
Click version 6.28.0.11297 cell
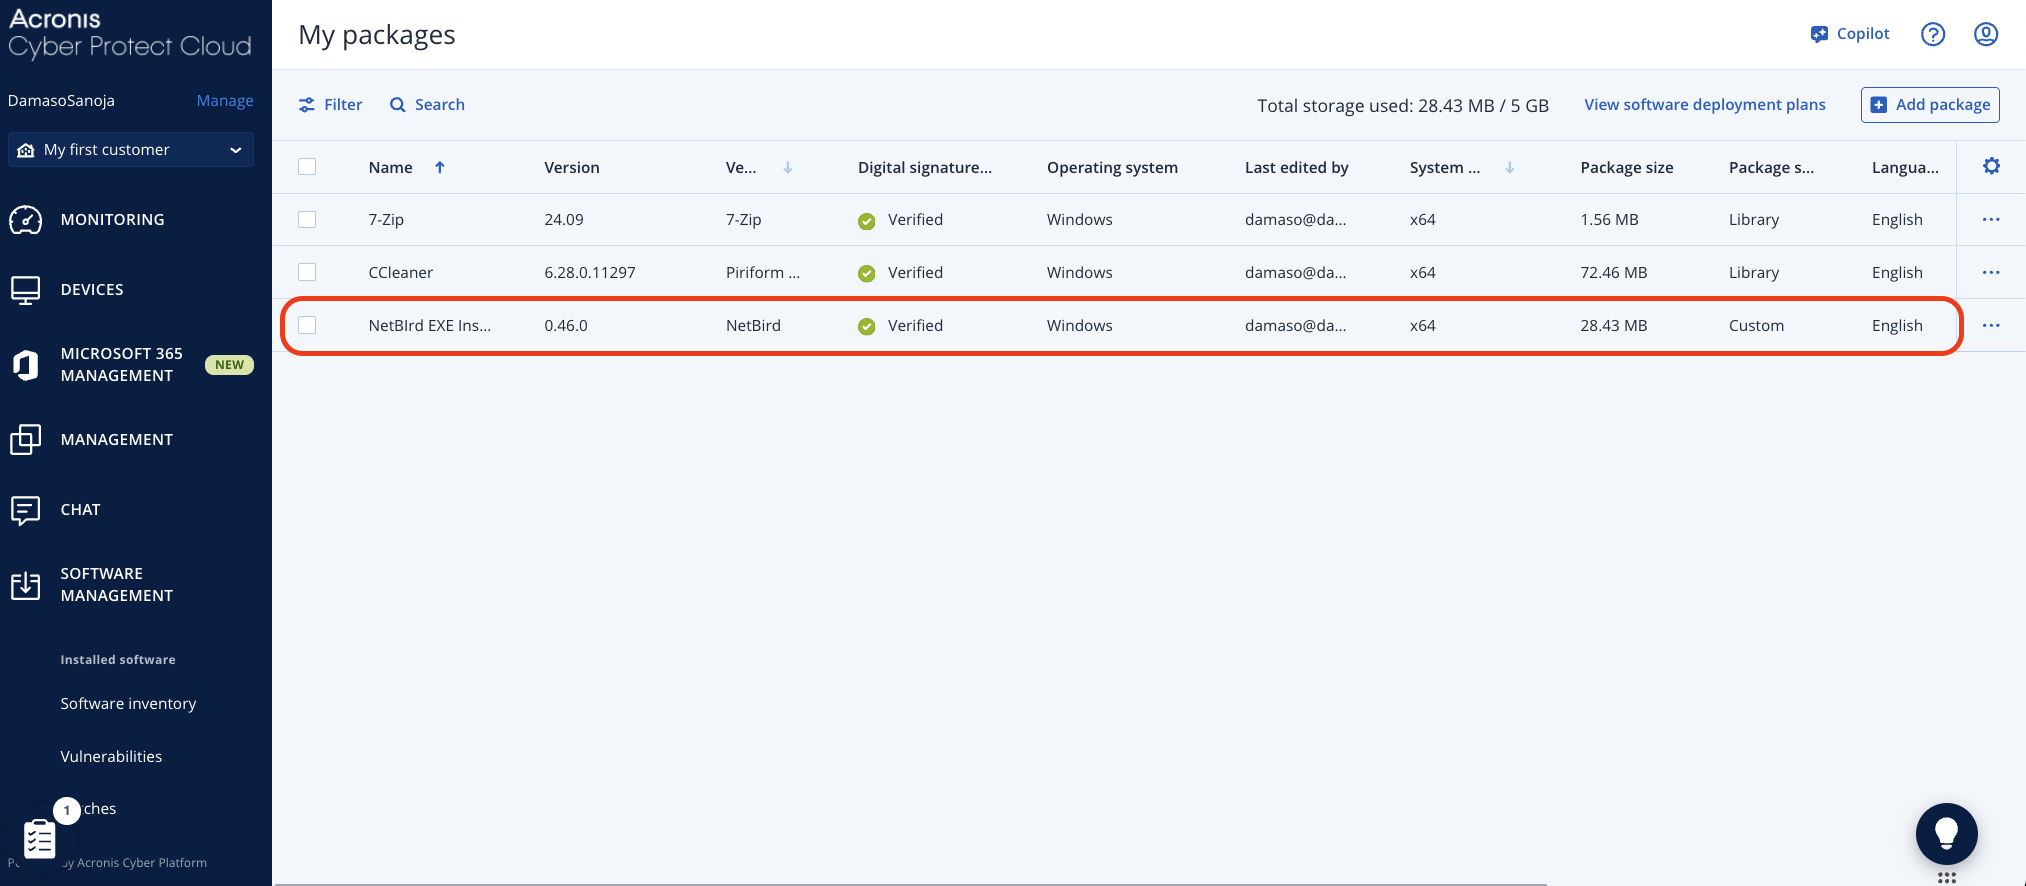[590, 273]
